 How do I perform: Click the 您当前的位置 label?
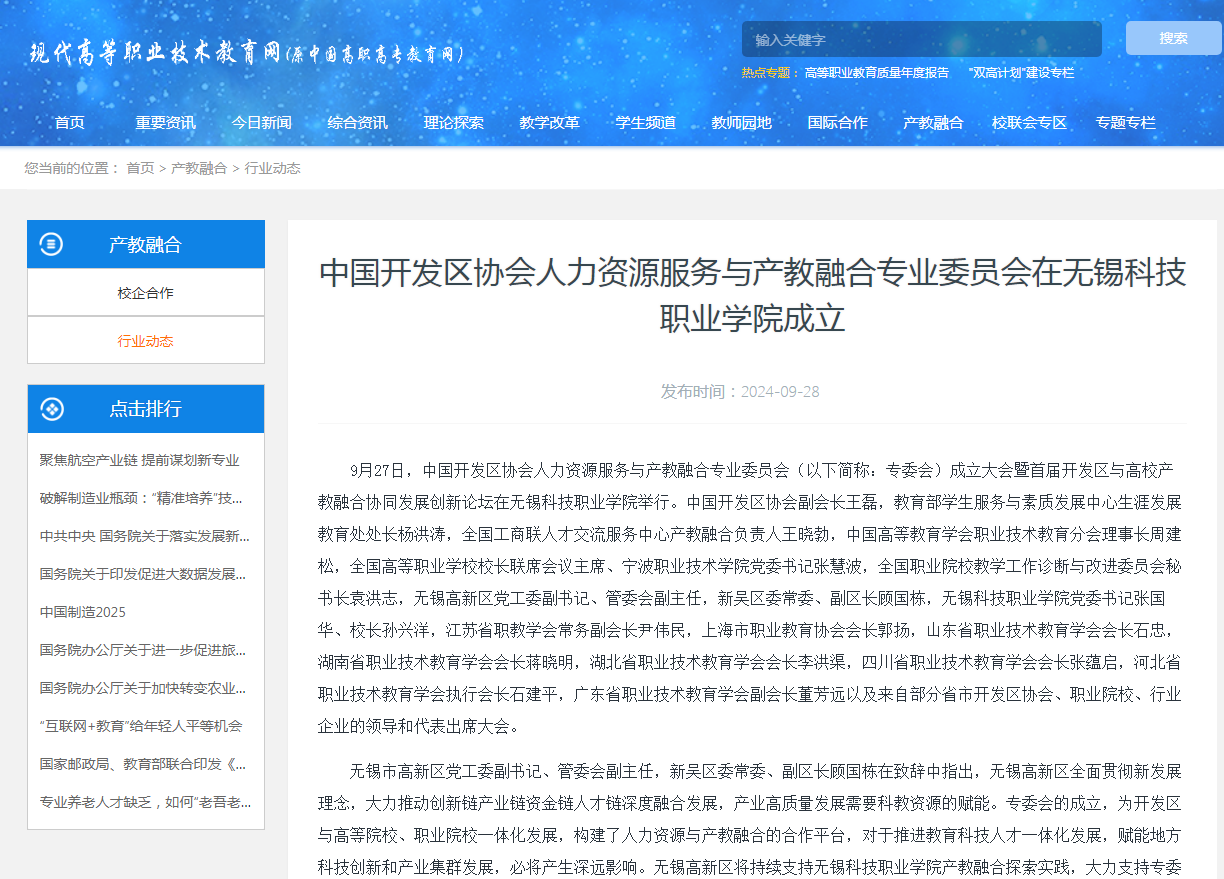click(x=66, y=168)
